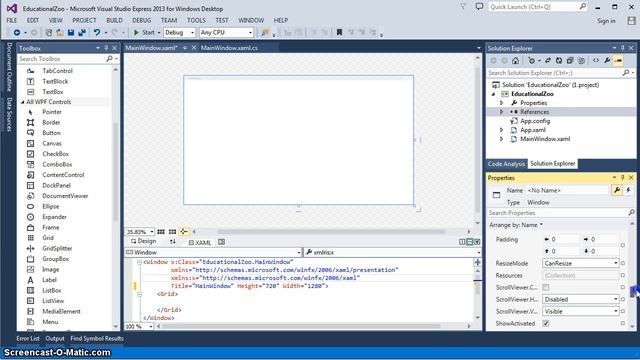Viewport: 640px width, 360px height.
Task: Click the wrench Properties icon in Solution Explorer toolbar
Action: point(607,60)
